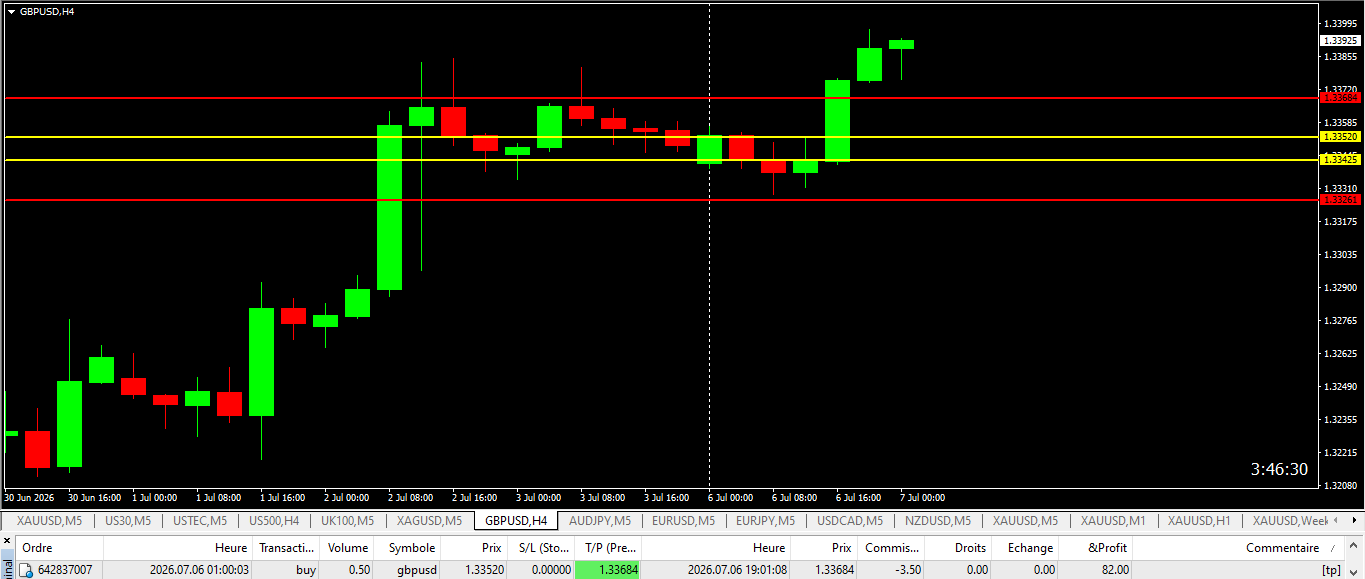This screenshot has width=1365, height=579.
Task: Click the Symbole column header
Action: [x=412, y=548]
